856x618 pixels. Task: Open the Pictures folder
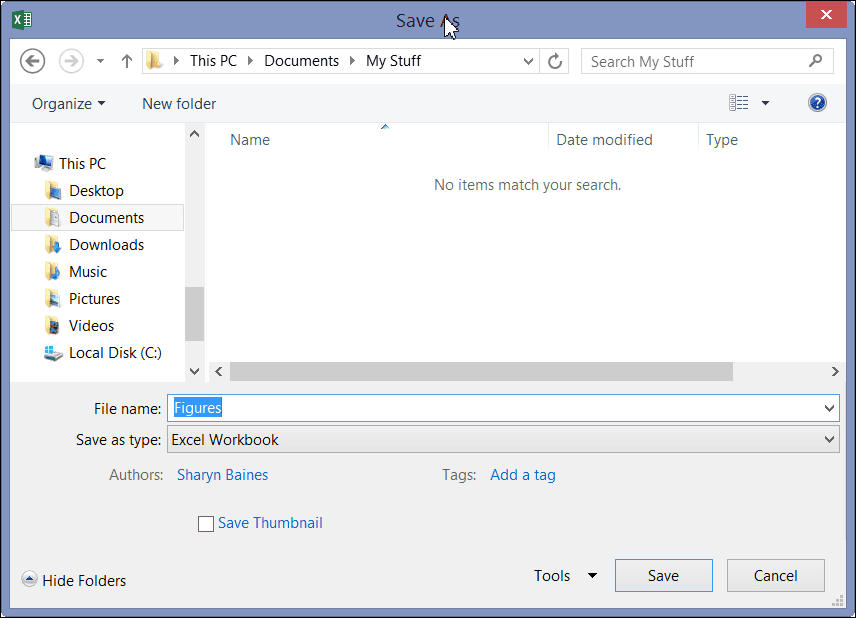pos(94,298)
